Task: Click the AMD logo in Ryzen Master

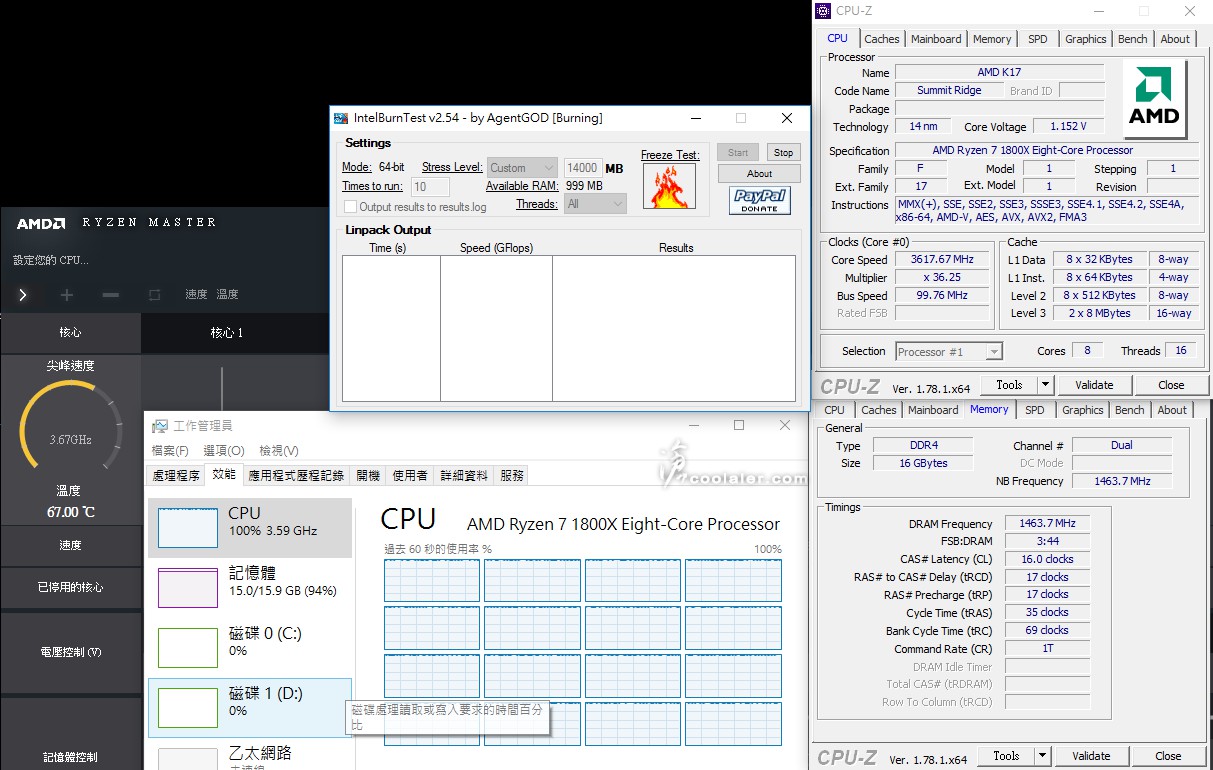Action: click(41, 223)
